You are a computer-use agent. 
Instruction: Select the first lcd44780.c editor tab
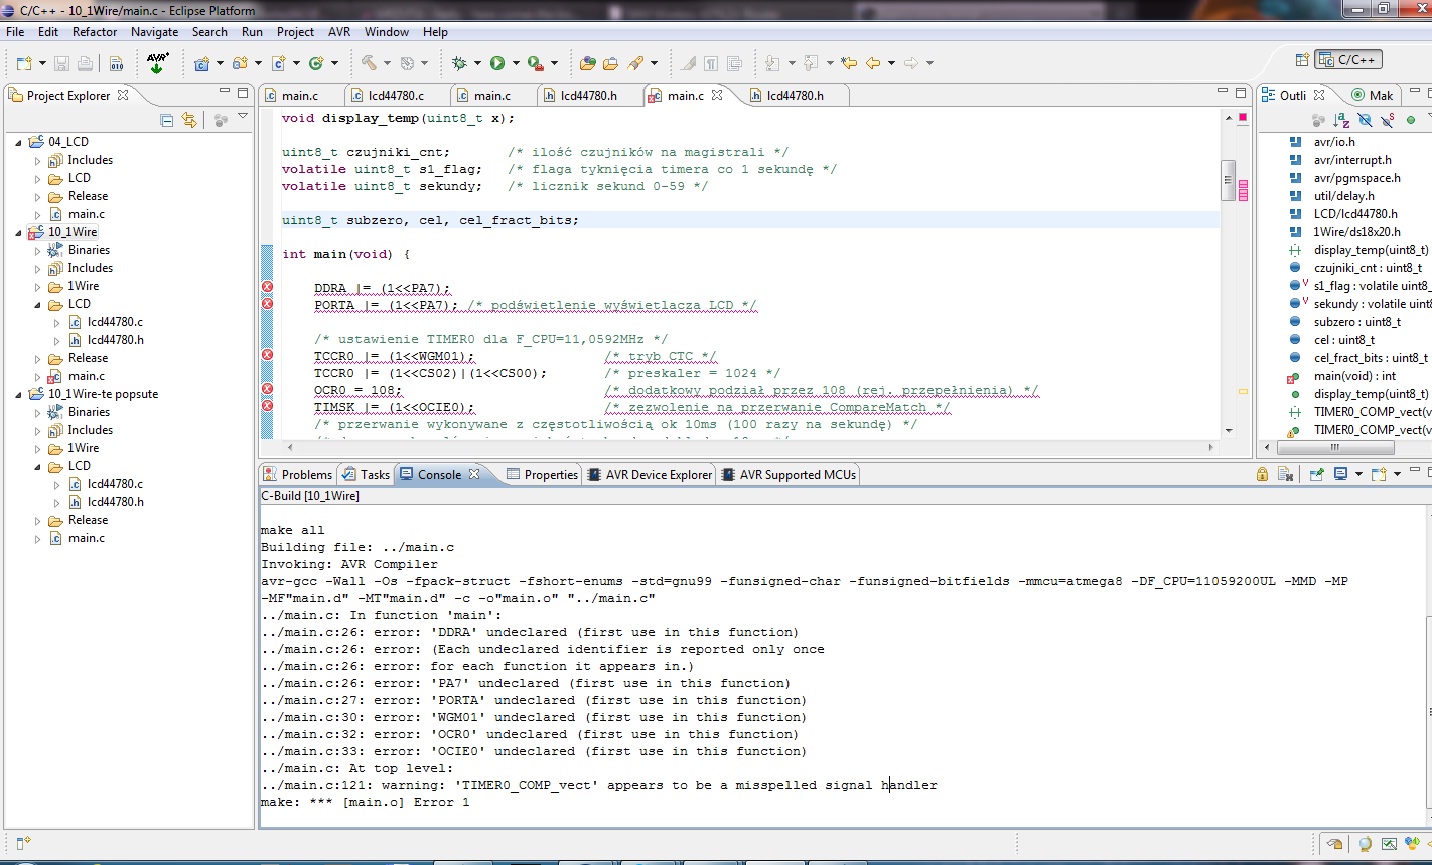[387, 95]
